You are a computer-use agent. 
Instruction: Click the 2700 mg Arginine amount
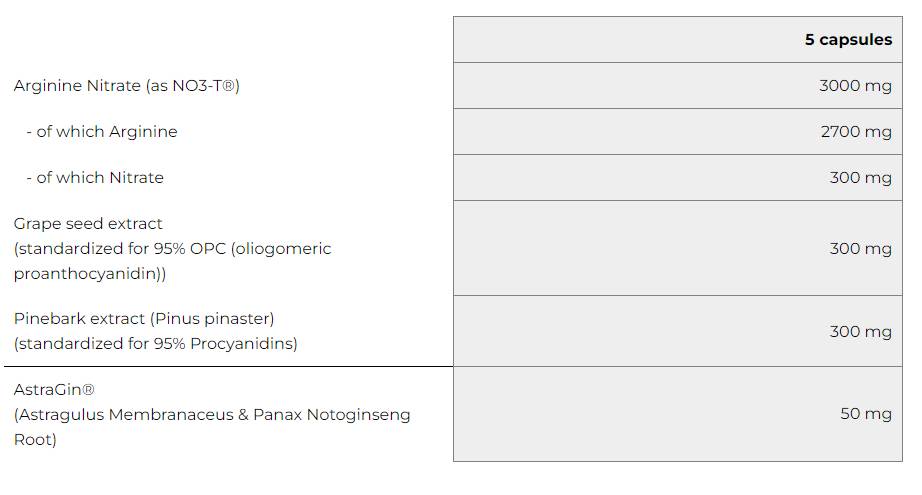click(x=856, y=132)
